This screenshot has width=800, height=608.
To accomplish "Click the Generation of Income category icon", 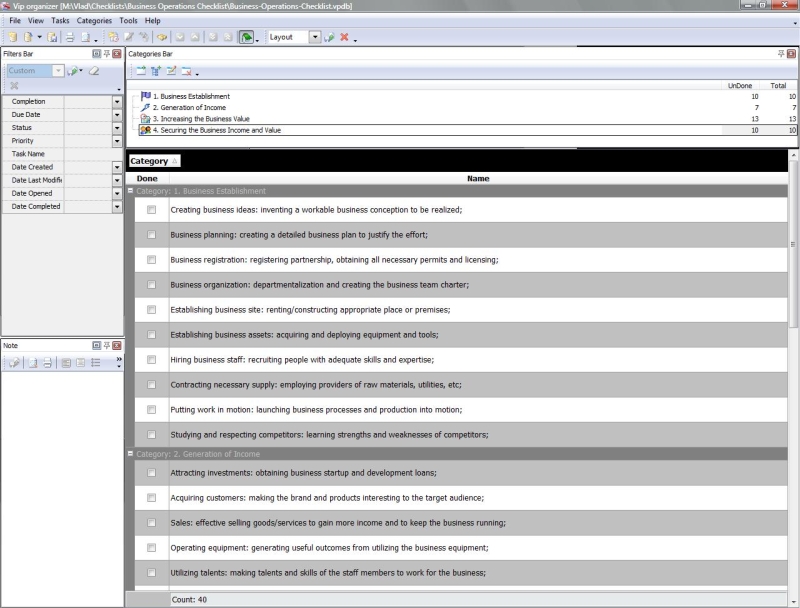I will tap(146, 107).
